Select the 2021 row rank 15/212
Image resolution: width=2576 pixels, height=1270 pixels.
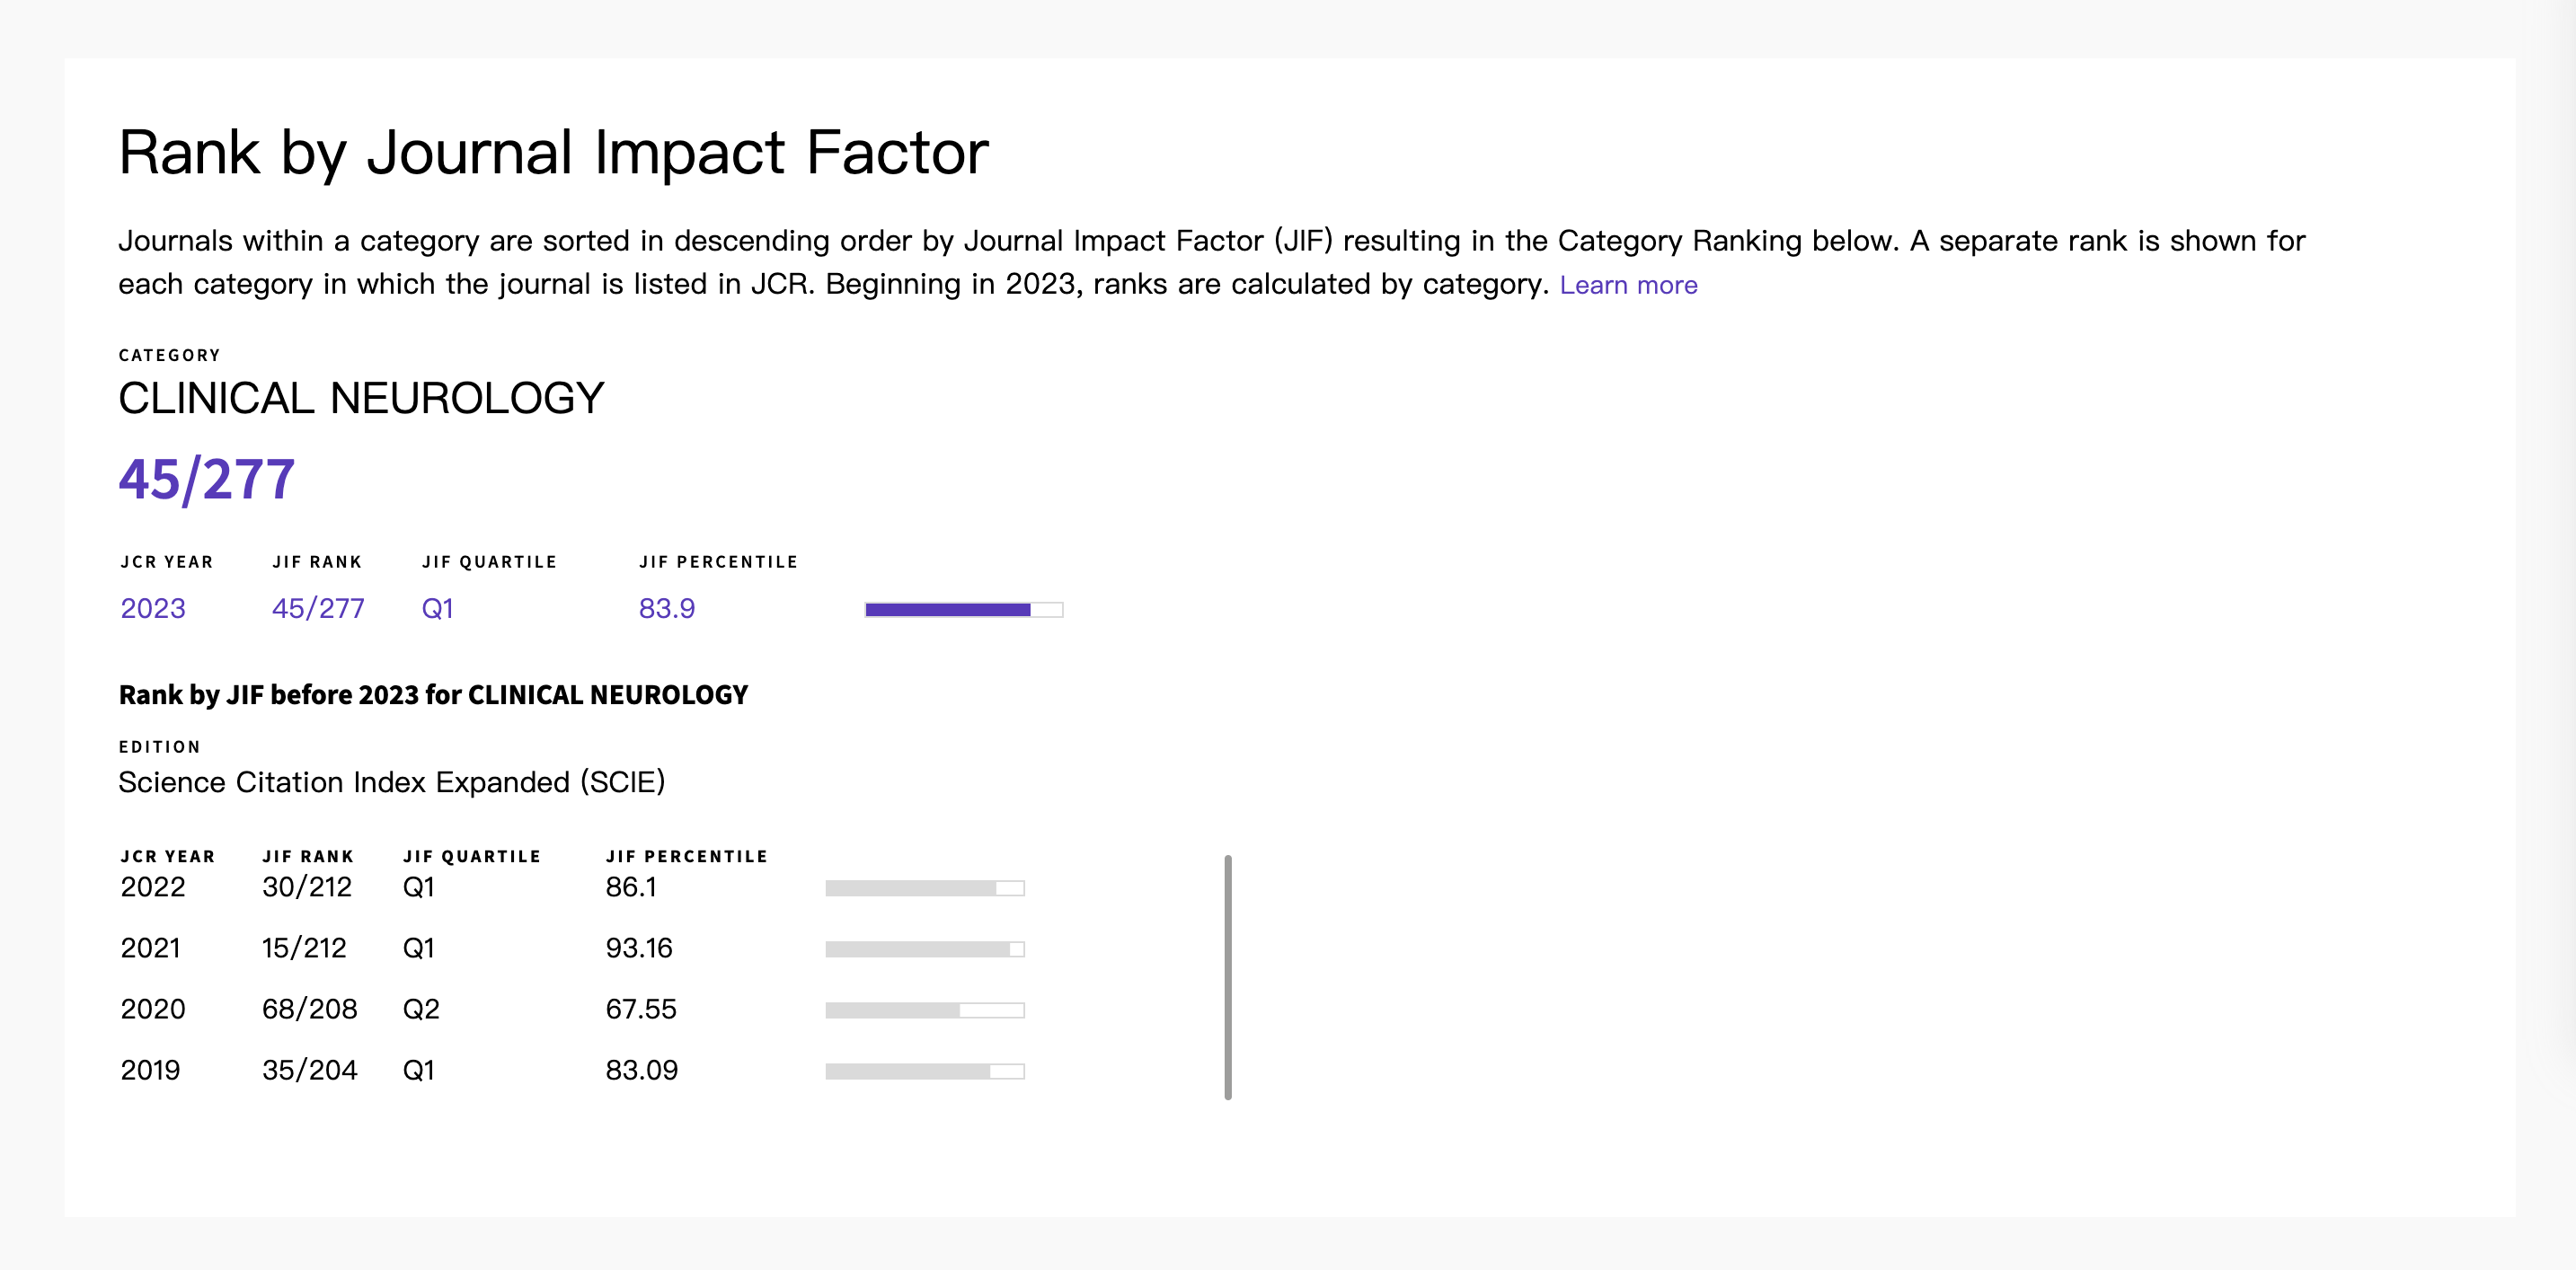[x=304, y=948]
